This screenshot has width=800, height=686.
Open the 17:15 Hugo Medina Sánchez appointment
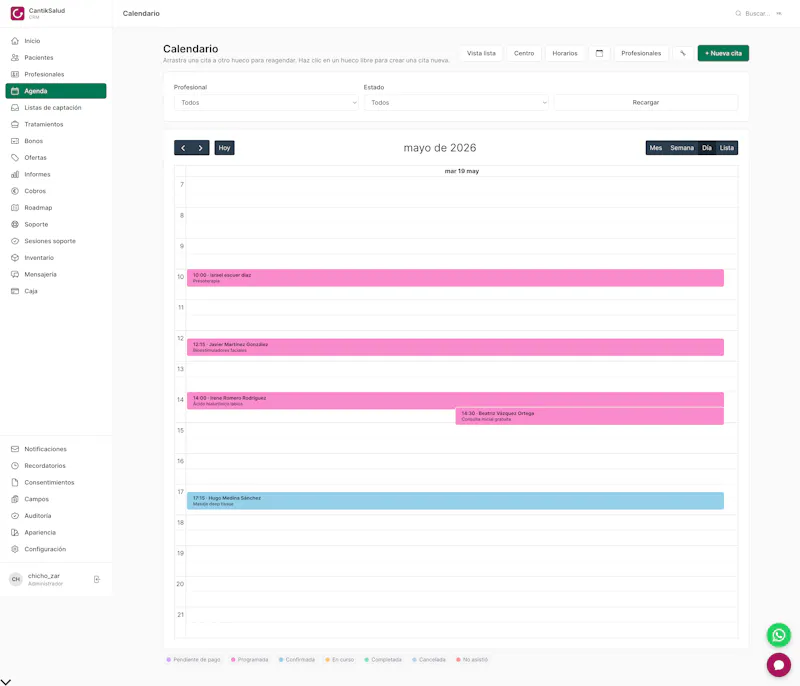coord(455,500)
